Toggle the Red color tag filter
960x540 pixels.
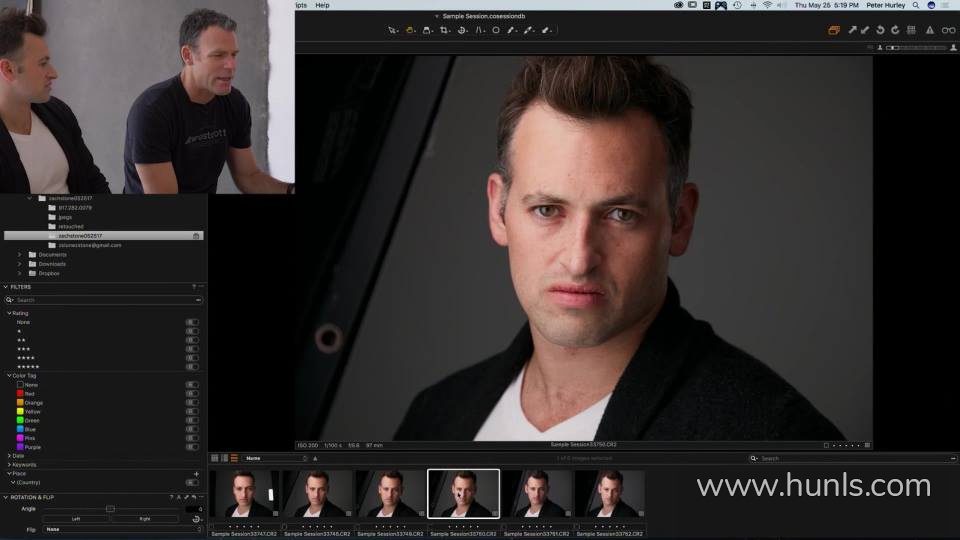point(192,394)
